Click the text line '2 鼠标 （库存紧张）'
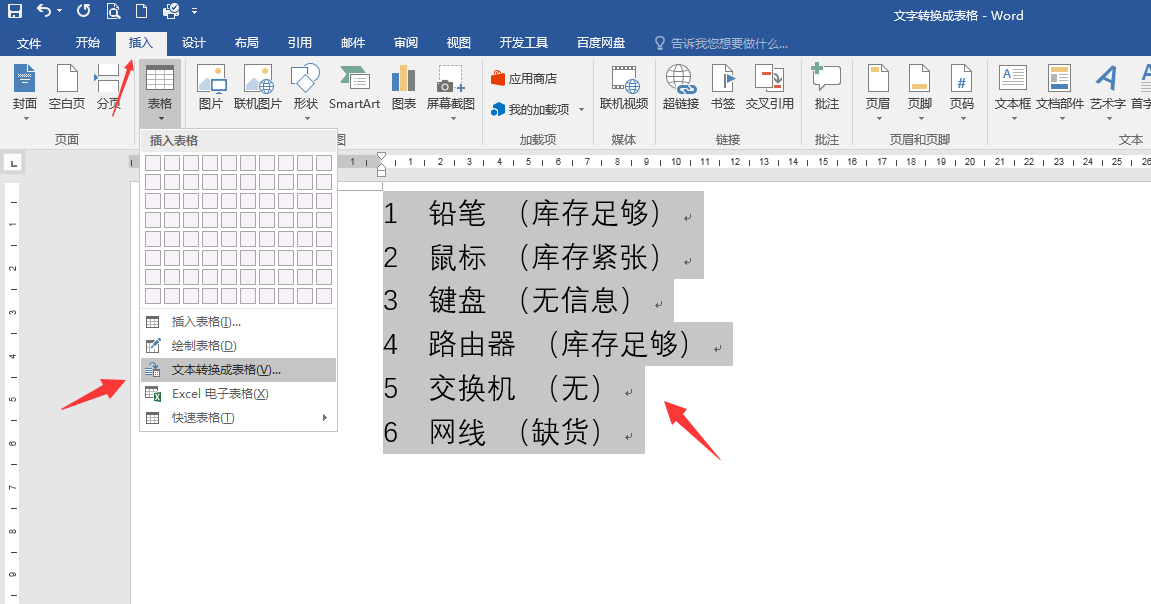The width and height of the screenshot is (1151, 604). click(x=543, y=257)
